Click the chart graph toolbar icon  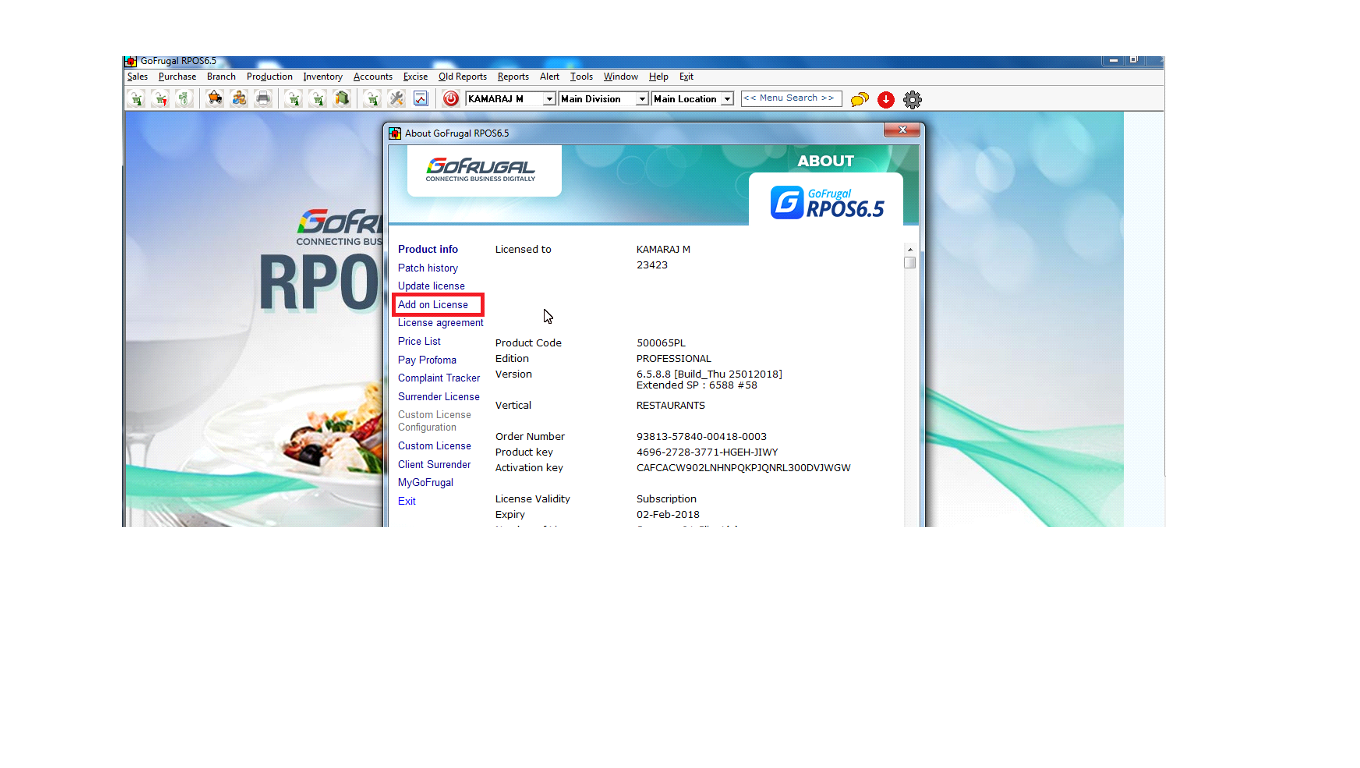tap(421, 98)
